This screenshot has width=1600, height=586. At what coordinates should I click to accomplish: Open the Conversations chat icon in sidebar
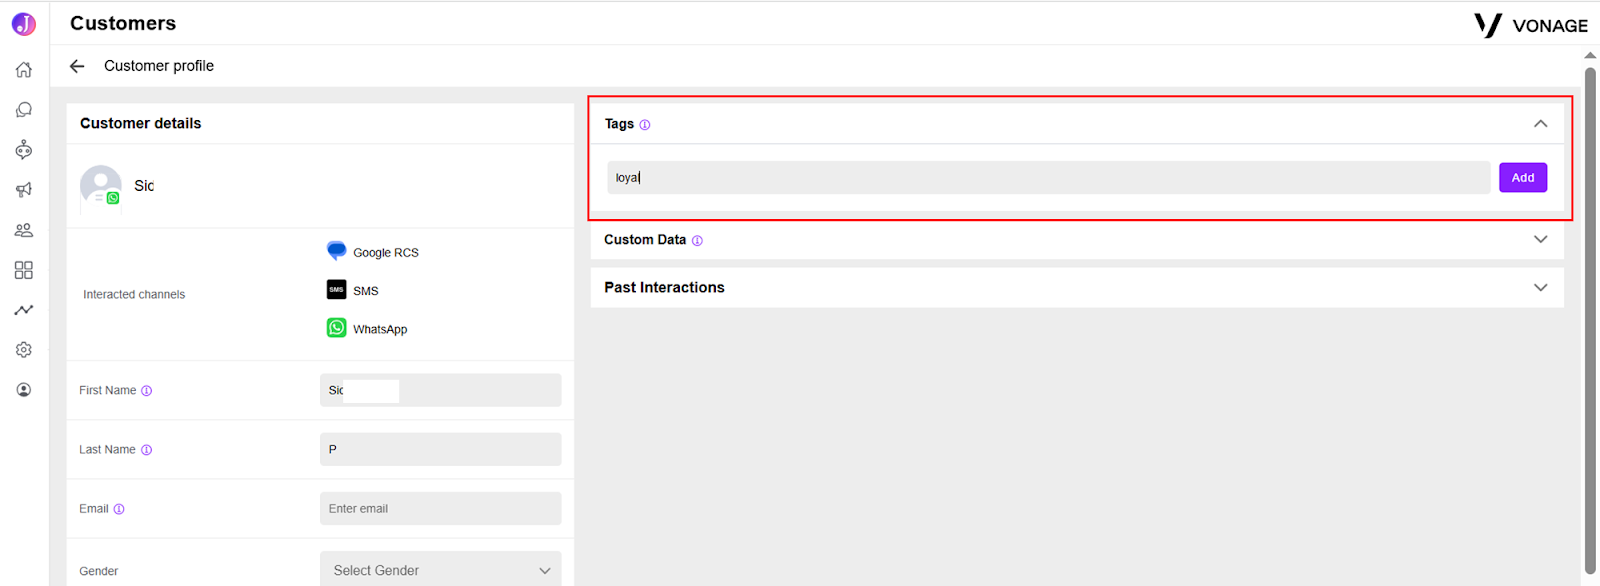(24, 110)
